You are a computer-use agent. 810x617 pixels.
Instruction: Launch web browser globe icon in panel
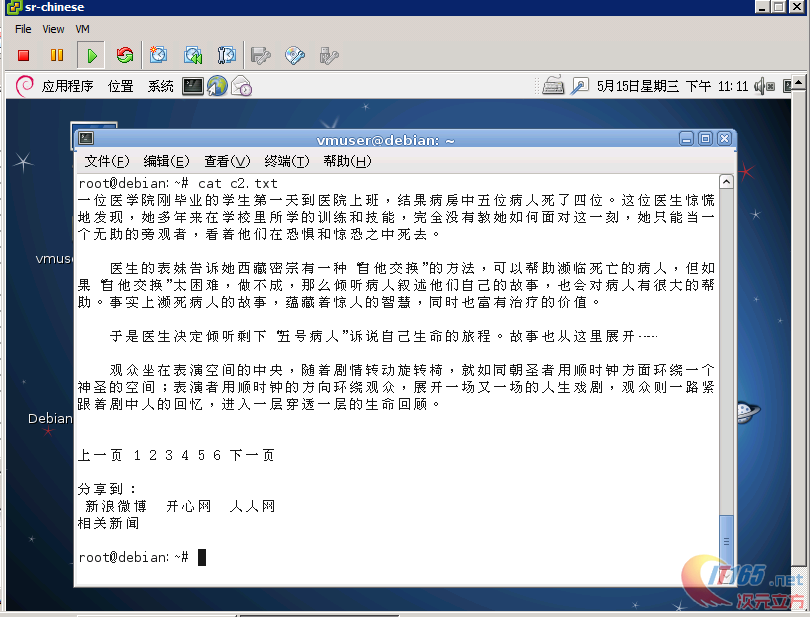(217, 86)
